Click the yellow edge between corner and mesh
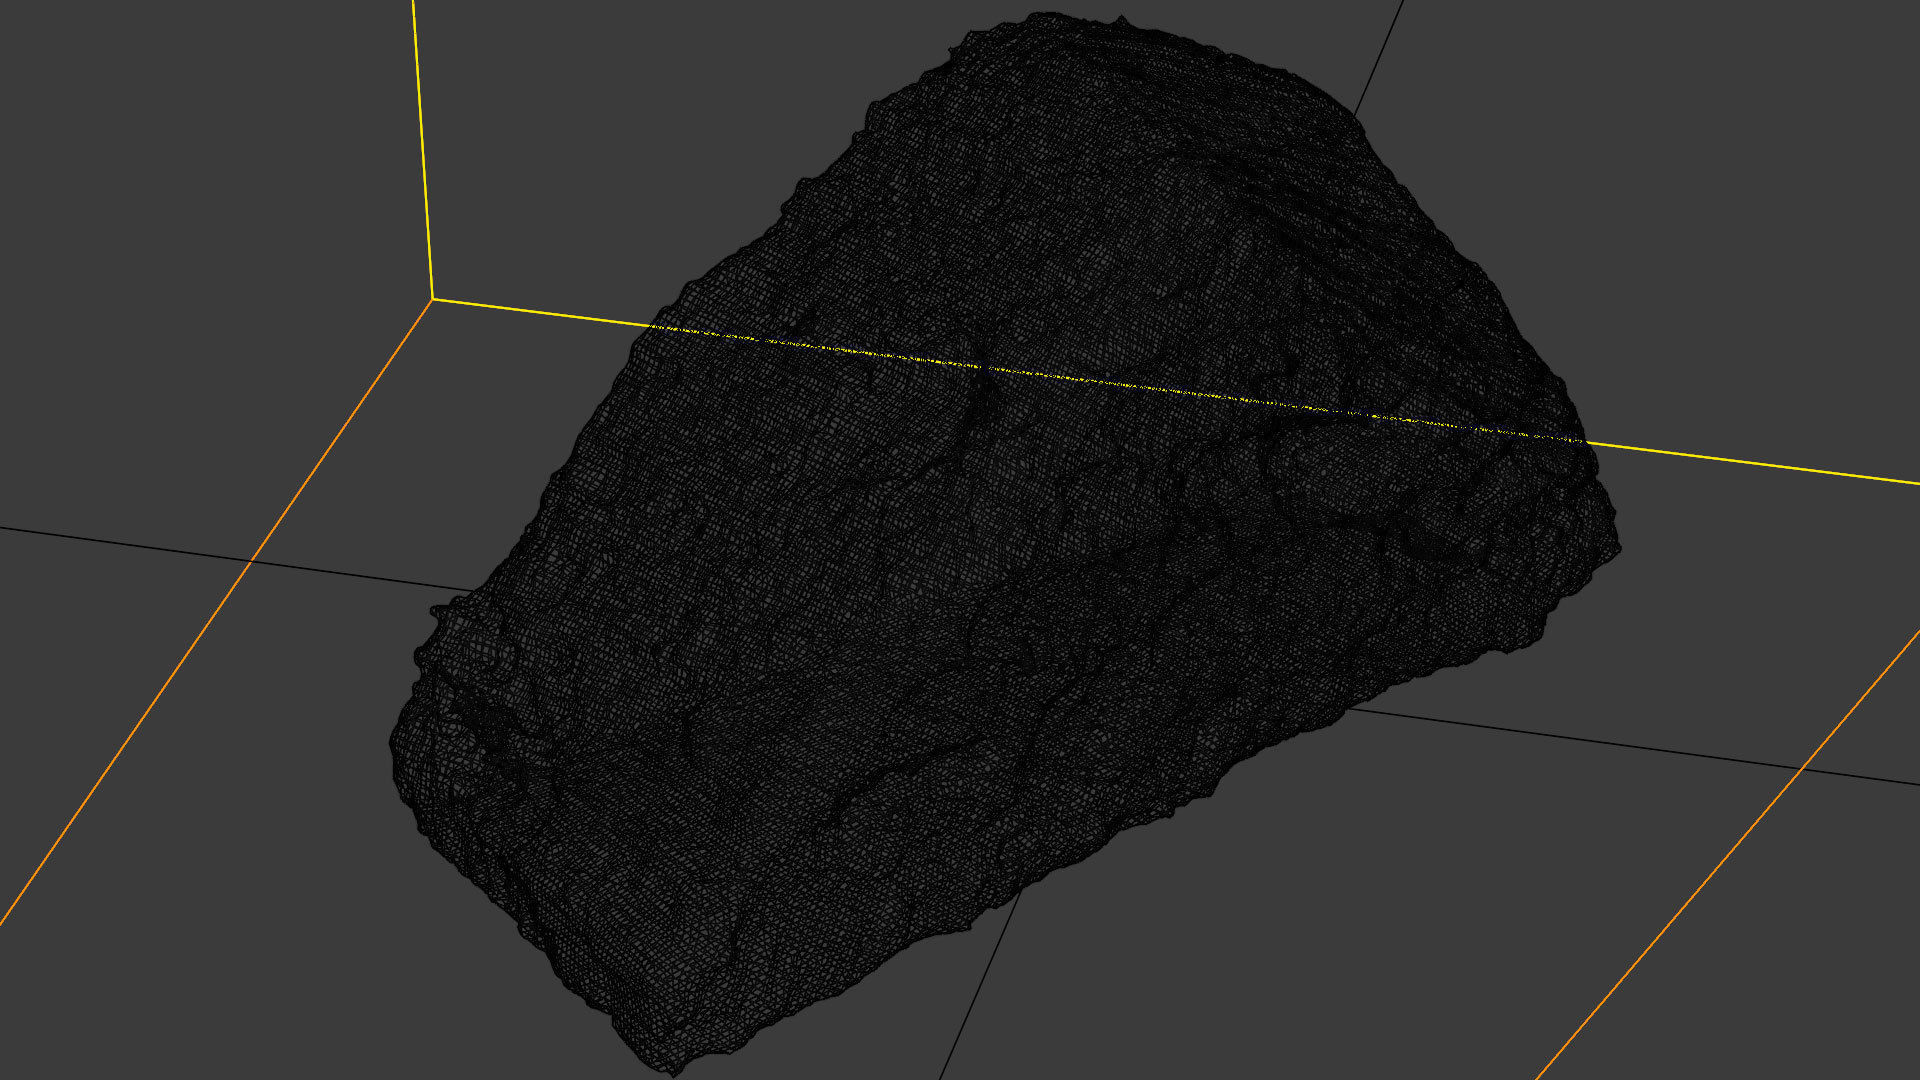The height and width of the screenshot is (1080, 1920). pyautogui.click(x=540, y=313)
